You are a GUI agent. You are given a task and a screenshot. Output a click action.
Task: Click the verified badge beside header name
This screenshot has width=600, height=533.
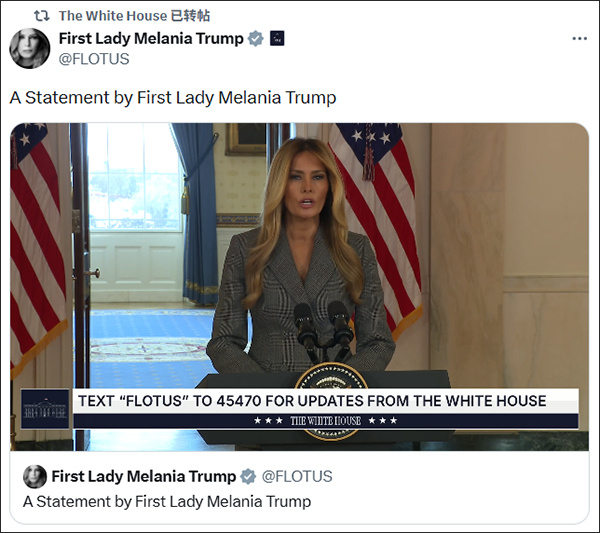pyautogui.click(x=256, y=39)
